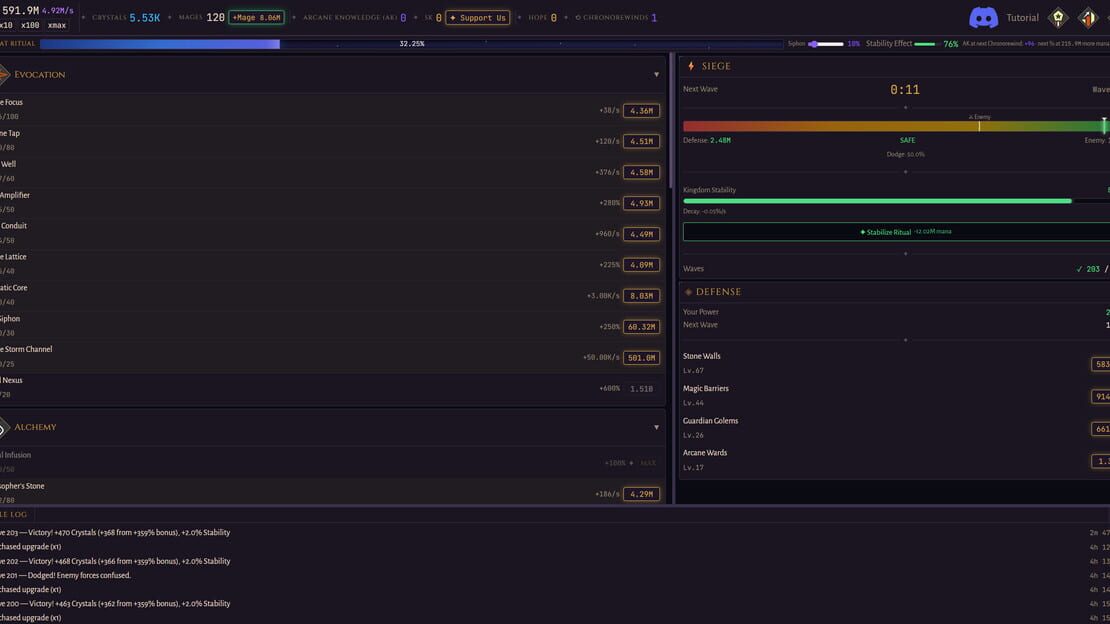
Task: Click the Stone Walls defense label
Action: tap(702, 356)
